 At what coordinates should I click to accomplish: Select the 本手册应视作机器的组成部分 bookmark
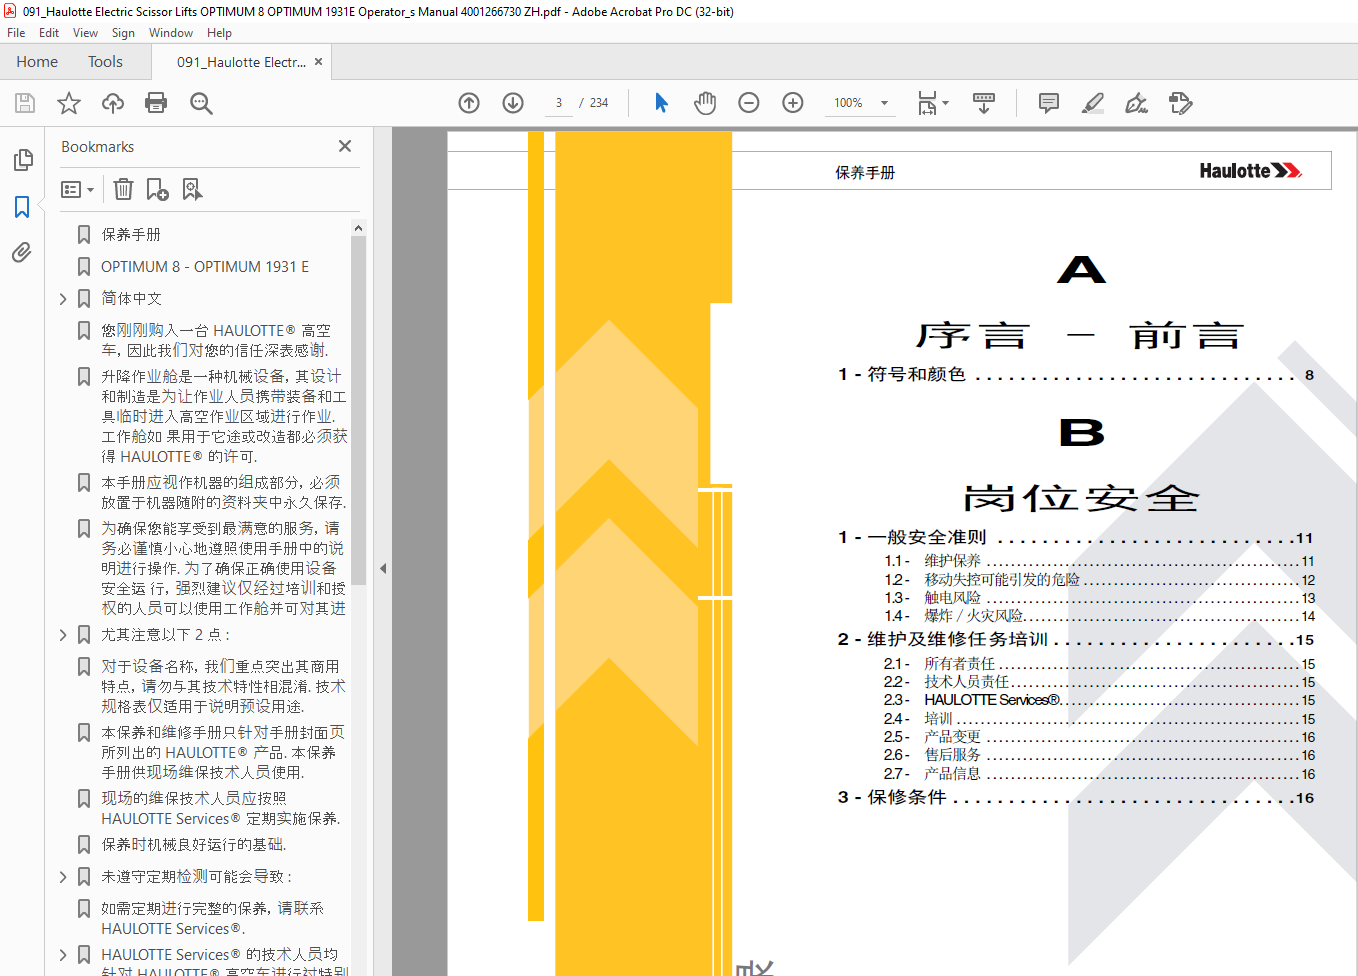[x=224, y=493]
